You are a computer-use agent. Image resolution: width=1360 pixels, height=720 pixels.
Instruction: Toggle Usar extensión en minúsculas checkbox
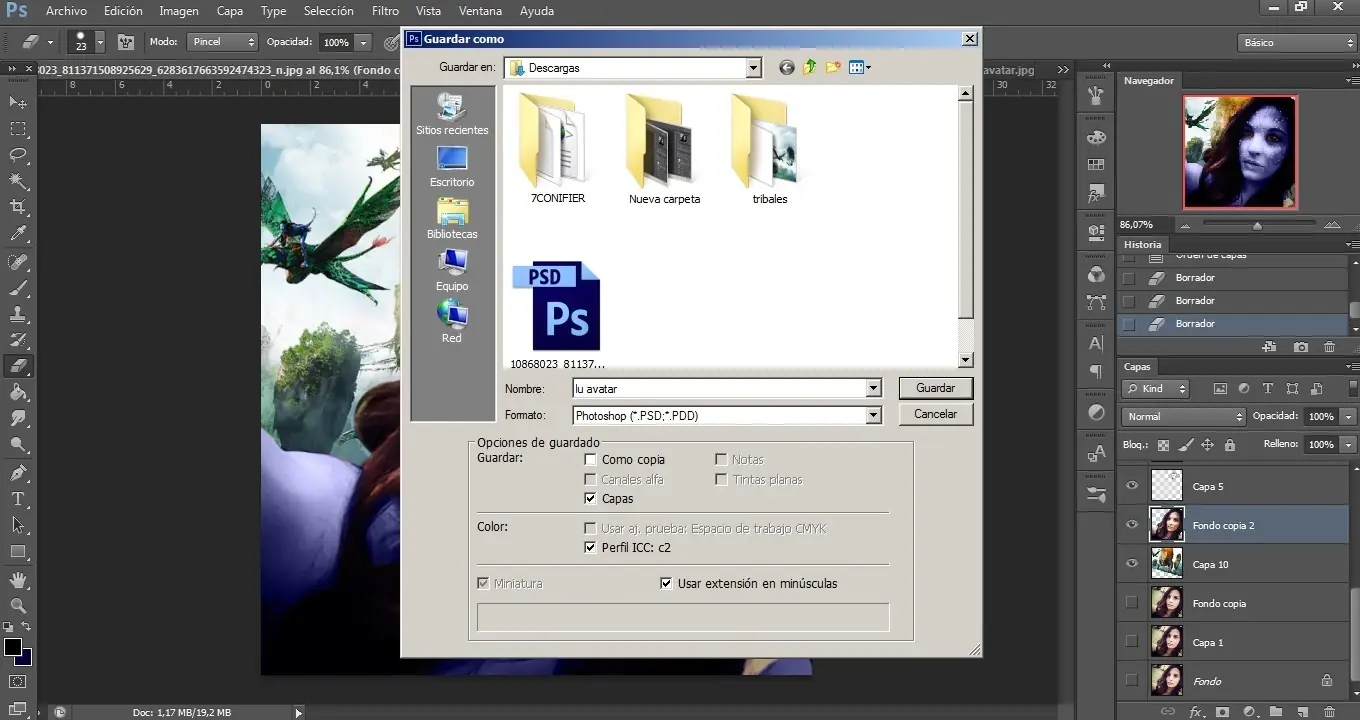click(x=666, y=584)
